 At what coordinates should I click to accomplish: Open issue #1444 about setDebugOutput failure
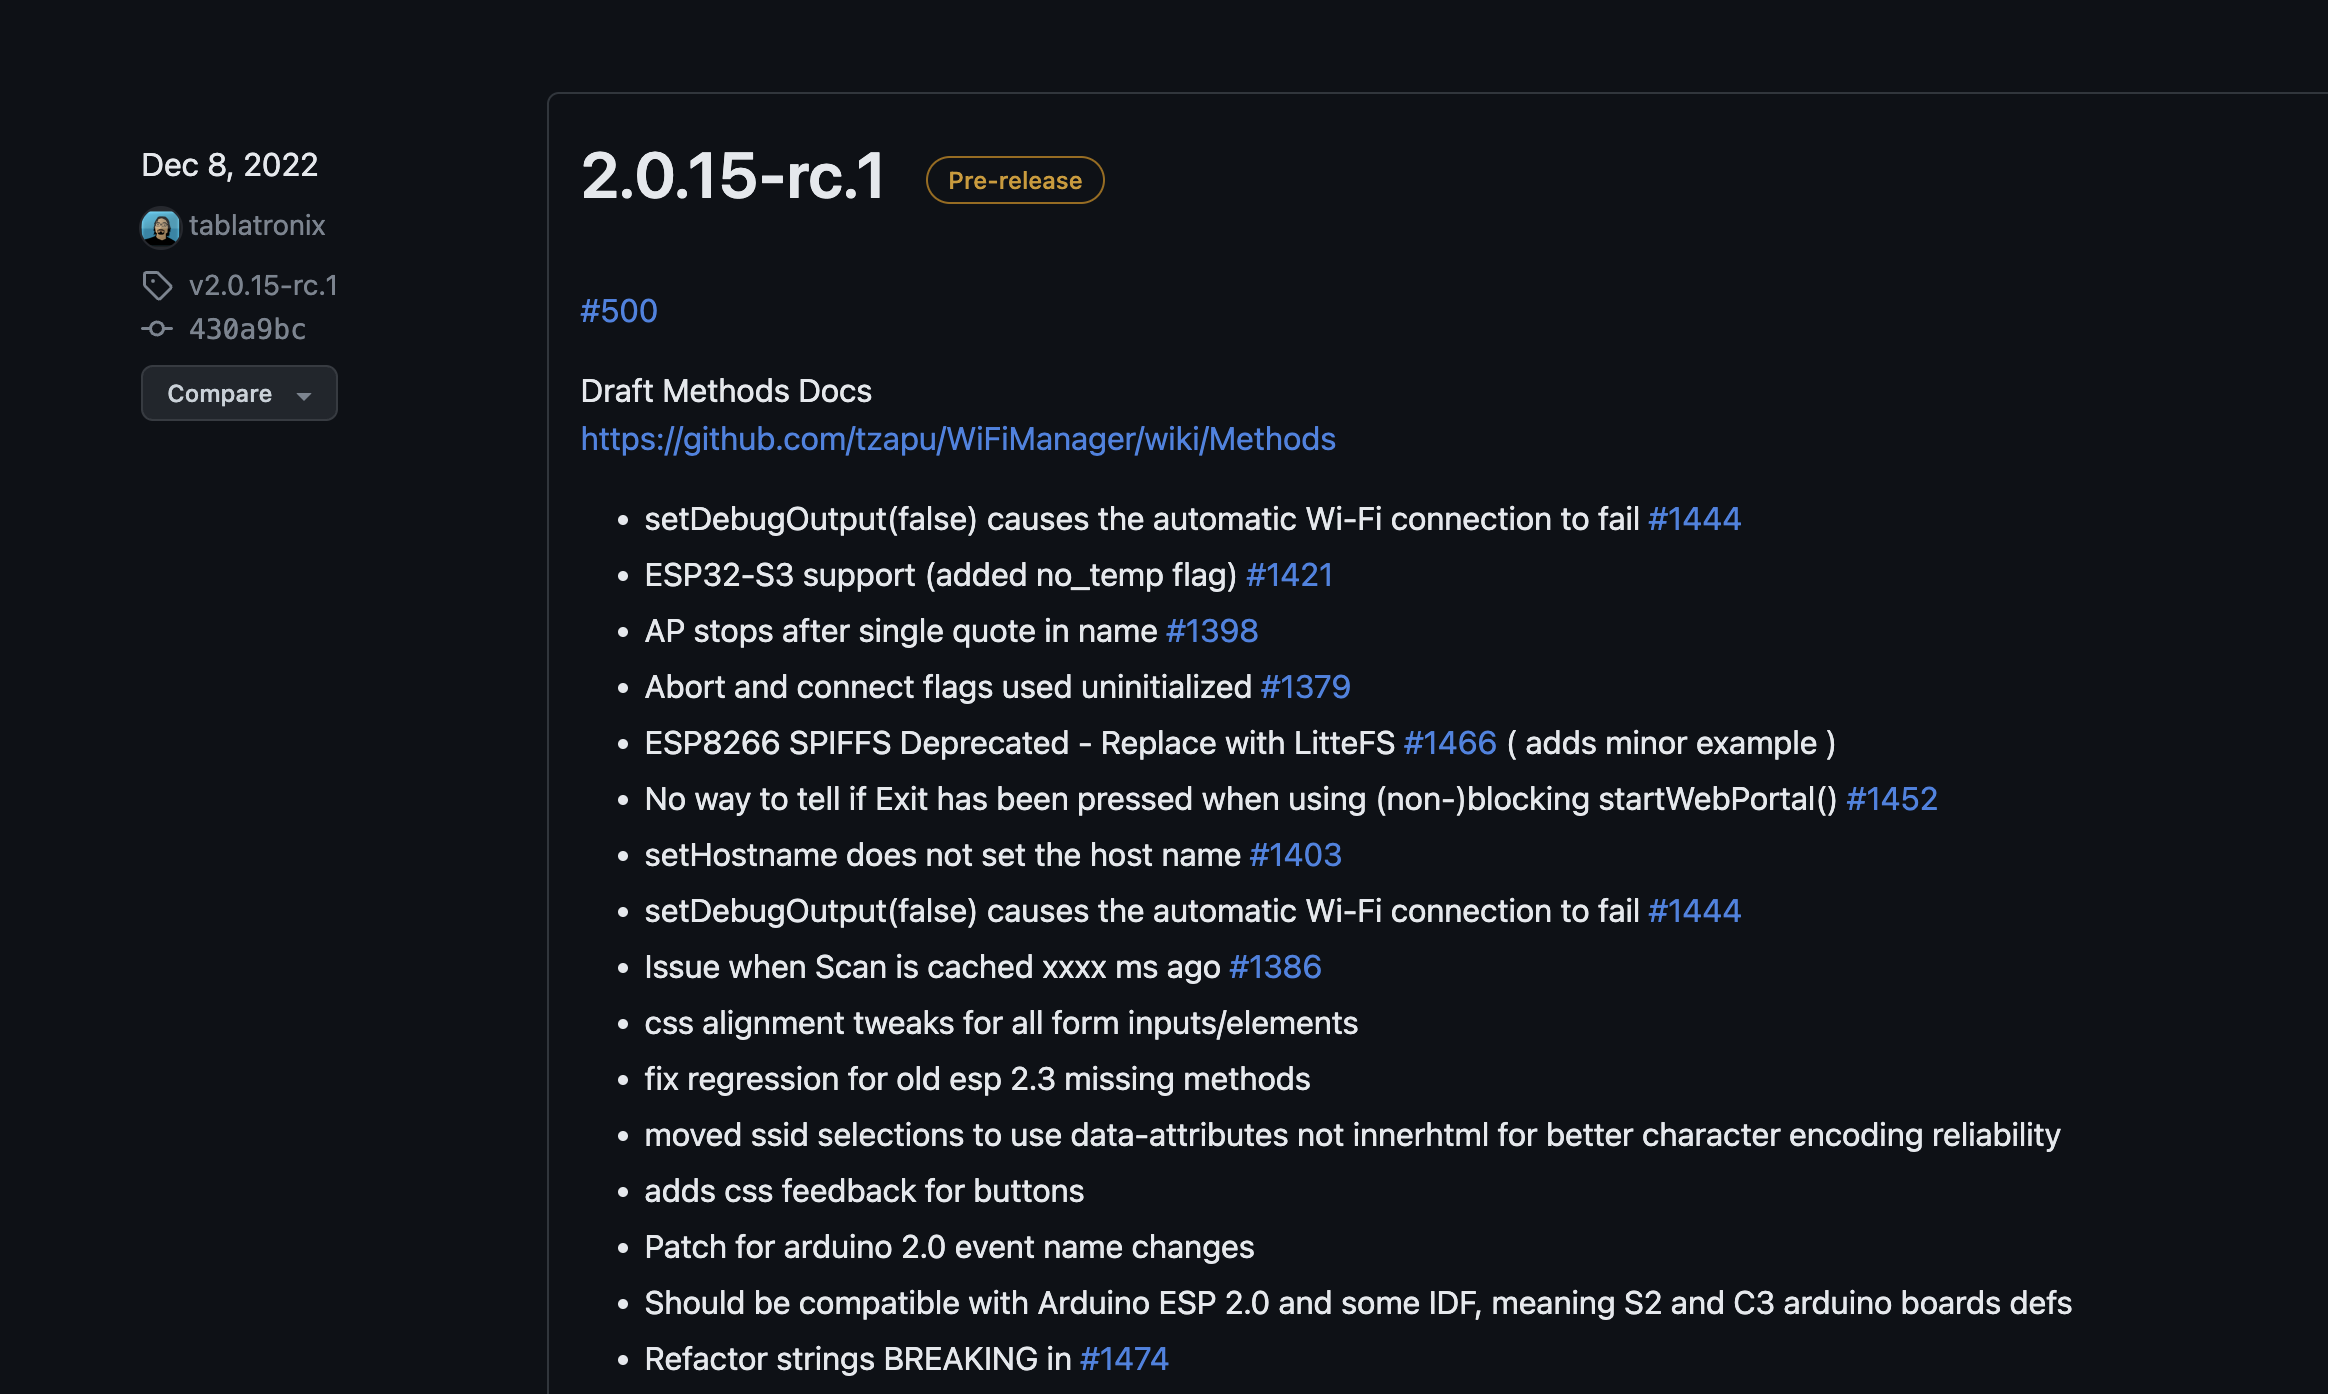pyautogui.click(x=1693, y=519)
